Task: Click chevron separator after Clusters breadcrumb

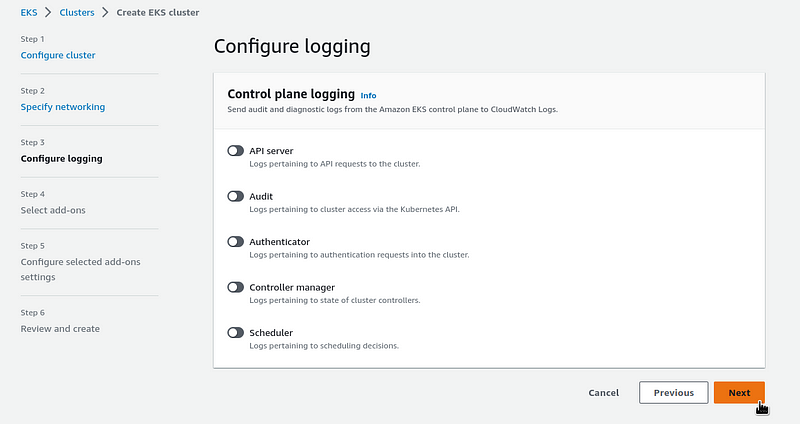Action: (x=105, y=12)
